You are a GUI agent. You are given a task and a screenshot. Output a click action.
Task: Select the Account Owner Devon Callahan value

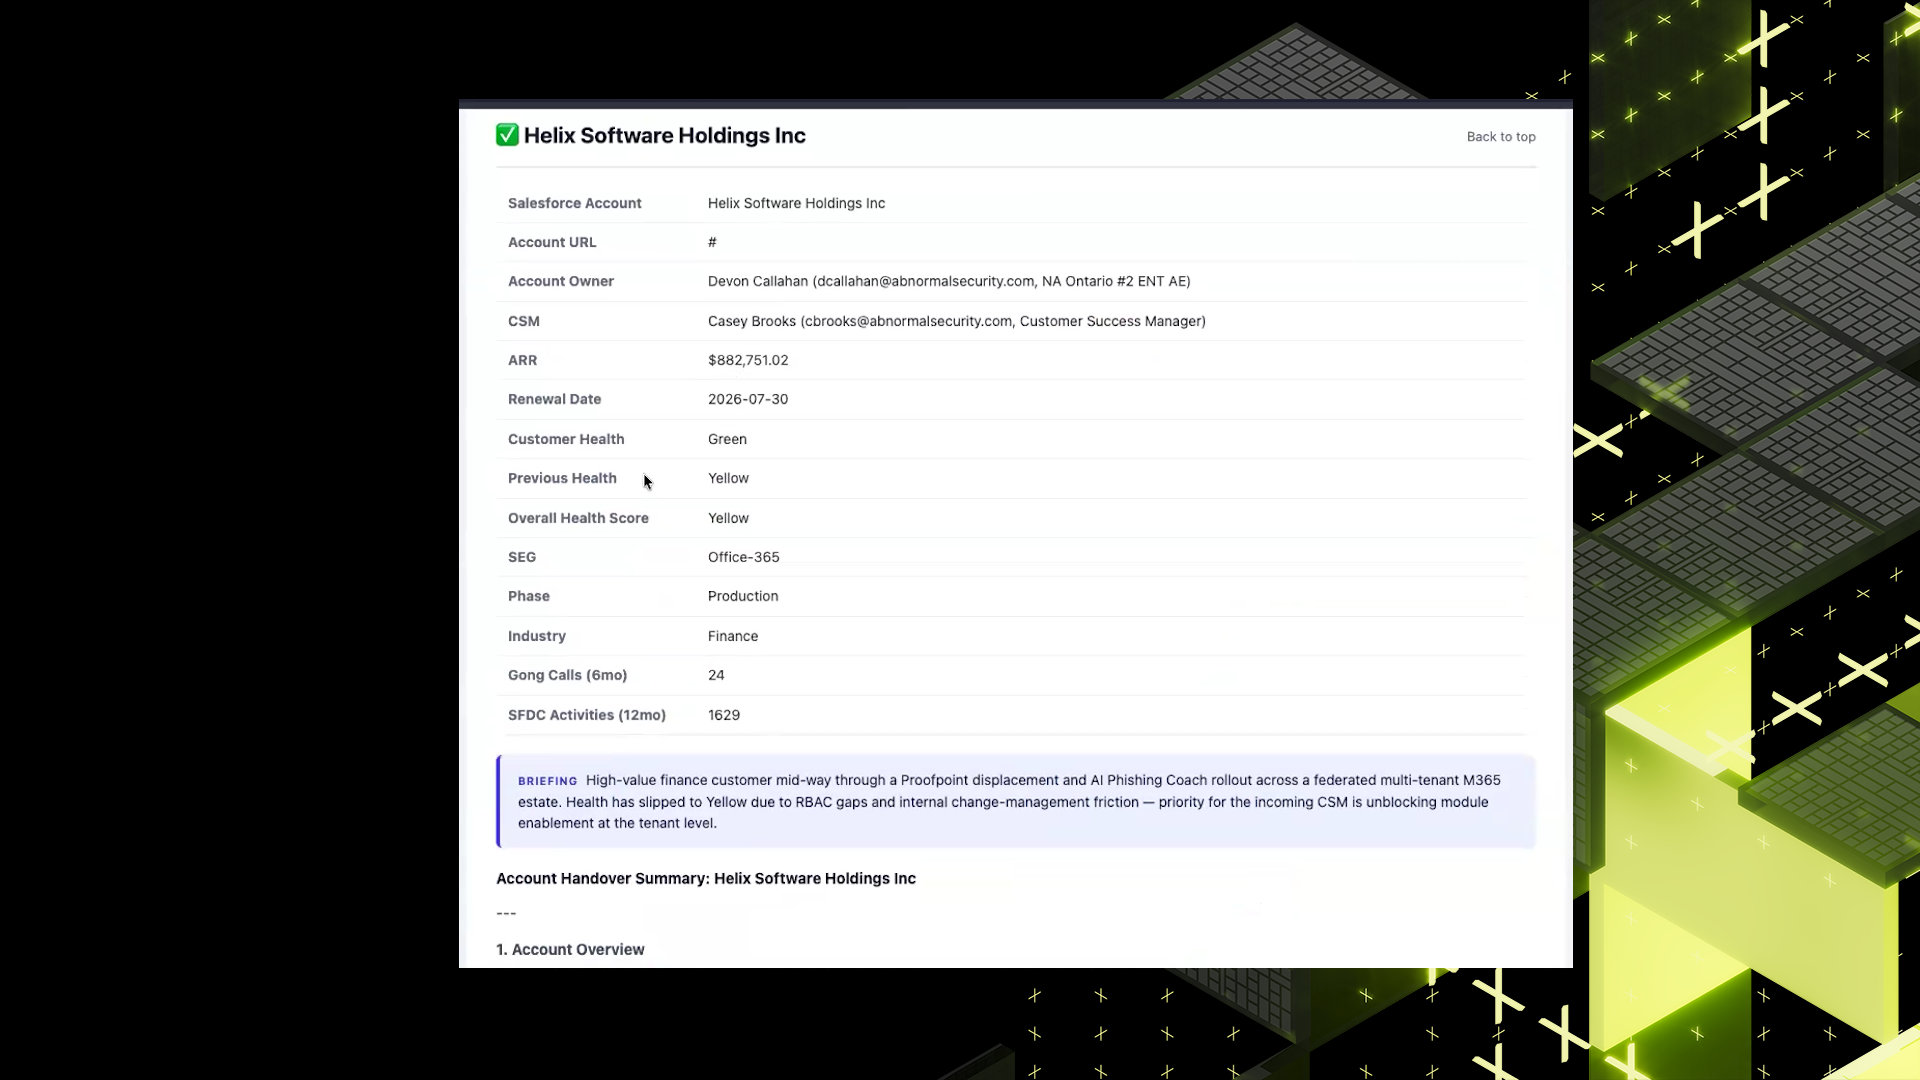click(949, 281)
